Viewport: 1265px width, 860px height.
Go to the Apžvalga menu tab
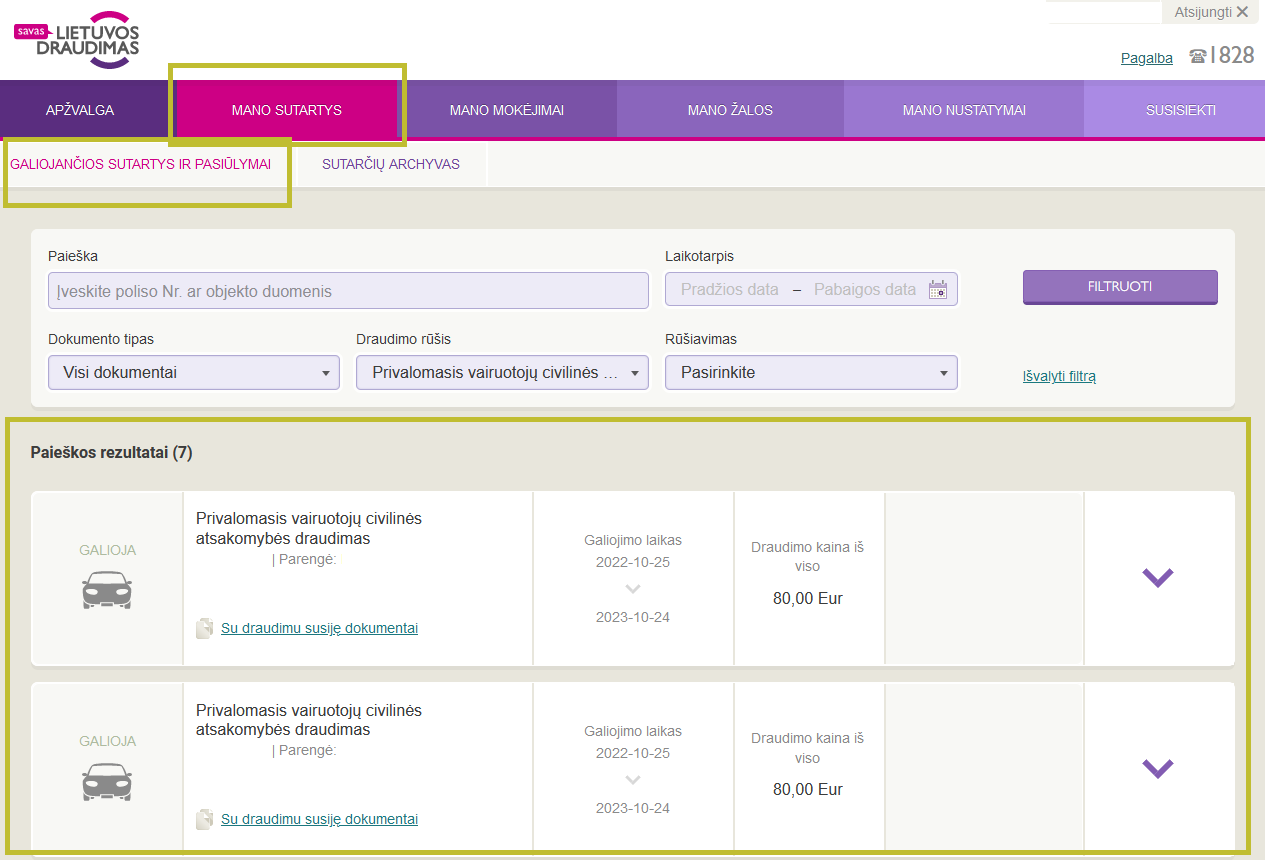click(x=80, y=110)
